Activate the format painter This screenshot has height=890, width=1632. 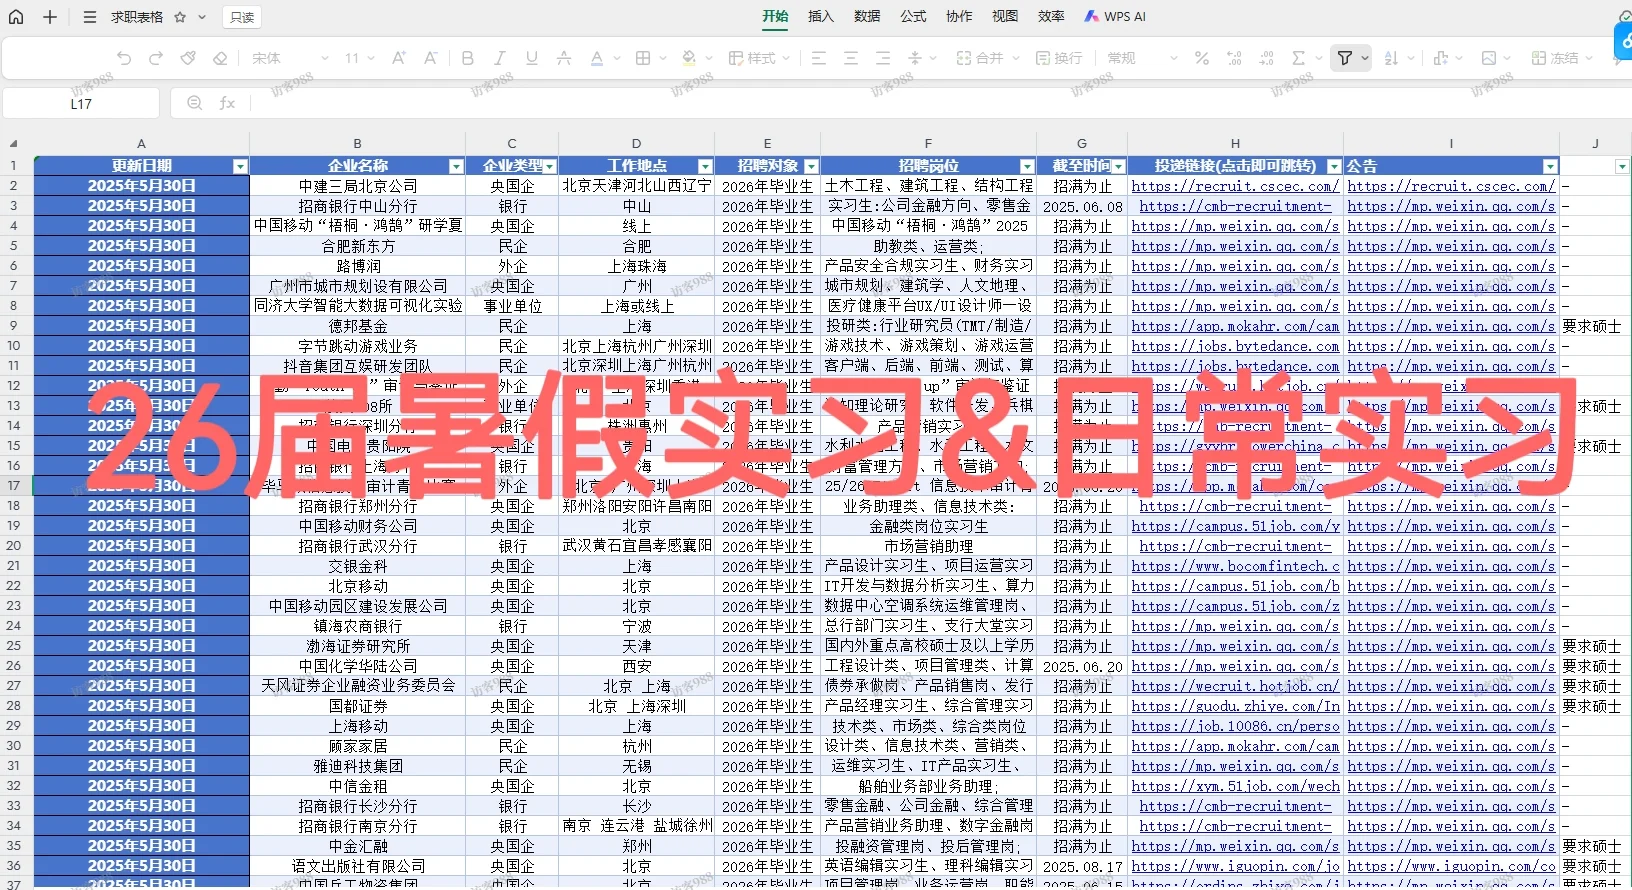click(x=188, y=58)
